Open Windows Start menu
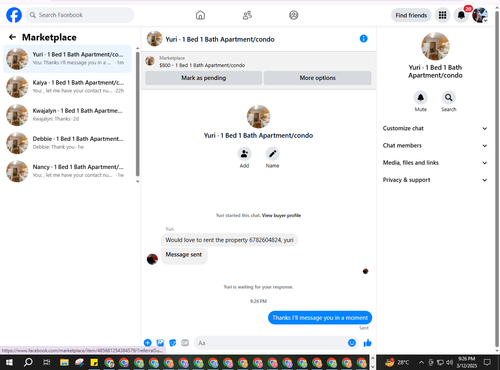Screen dimensions: 500x370 coord(9,362)
